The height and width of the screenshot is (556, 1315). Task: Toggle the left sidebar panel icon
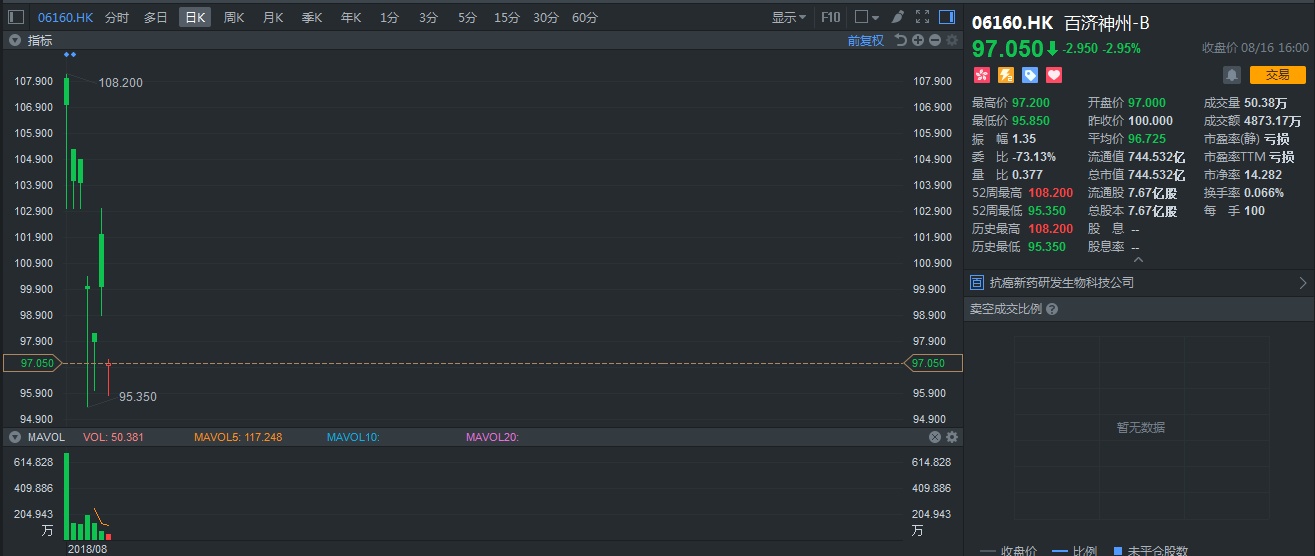(15, 17)
